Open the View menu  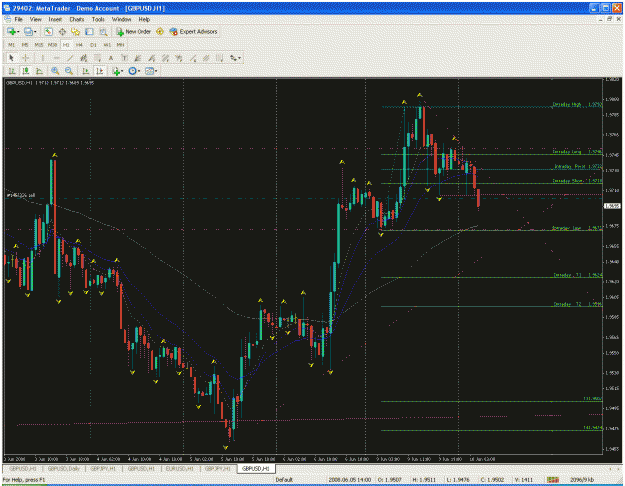[x=35, y=20]
